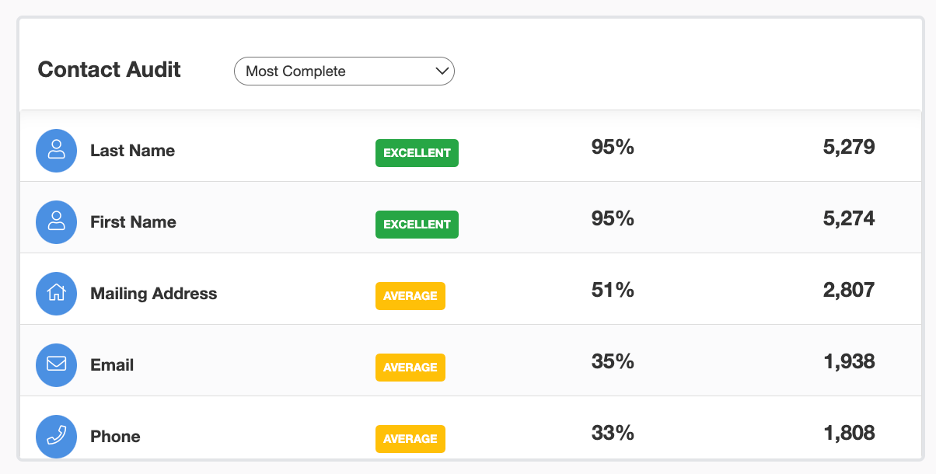Click the 5,279 count for Last Name
Image resolution: width=936 pixels, height=474 pixels.
click(x=849, y=148)
